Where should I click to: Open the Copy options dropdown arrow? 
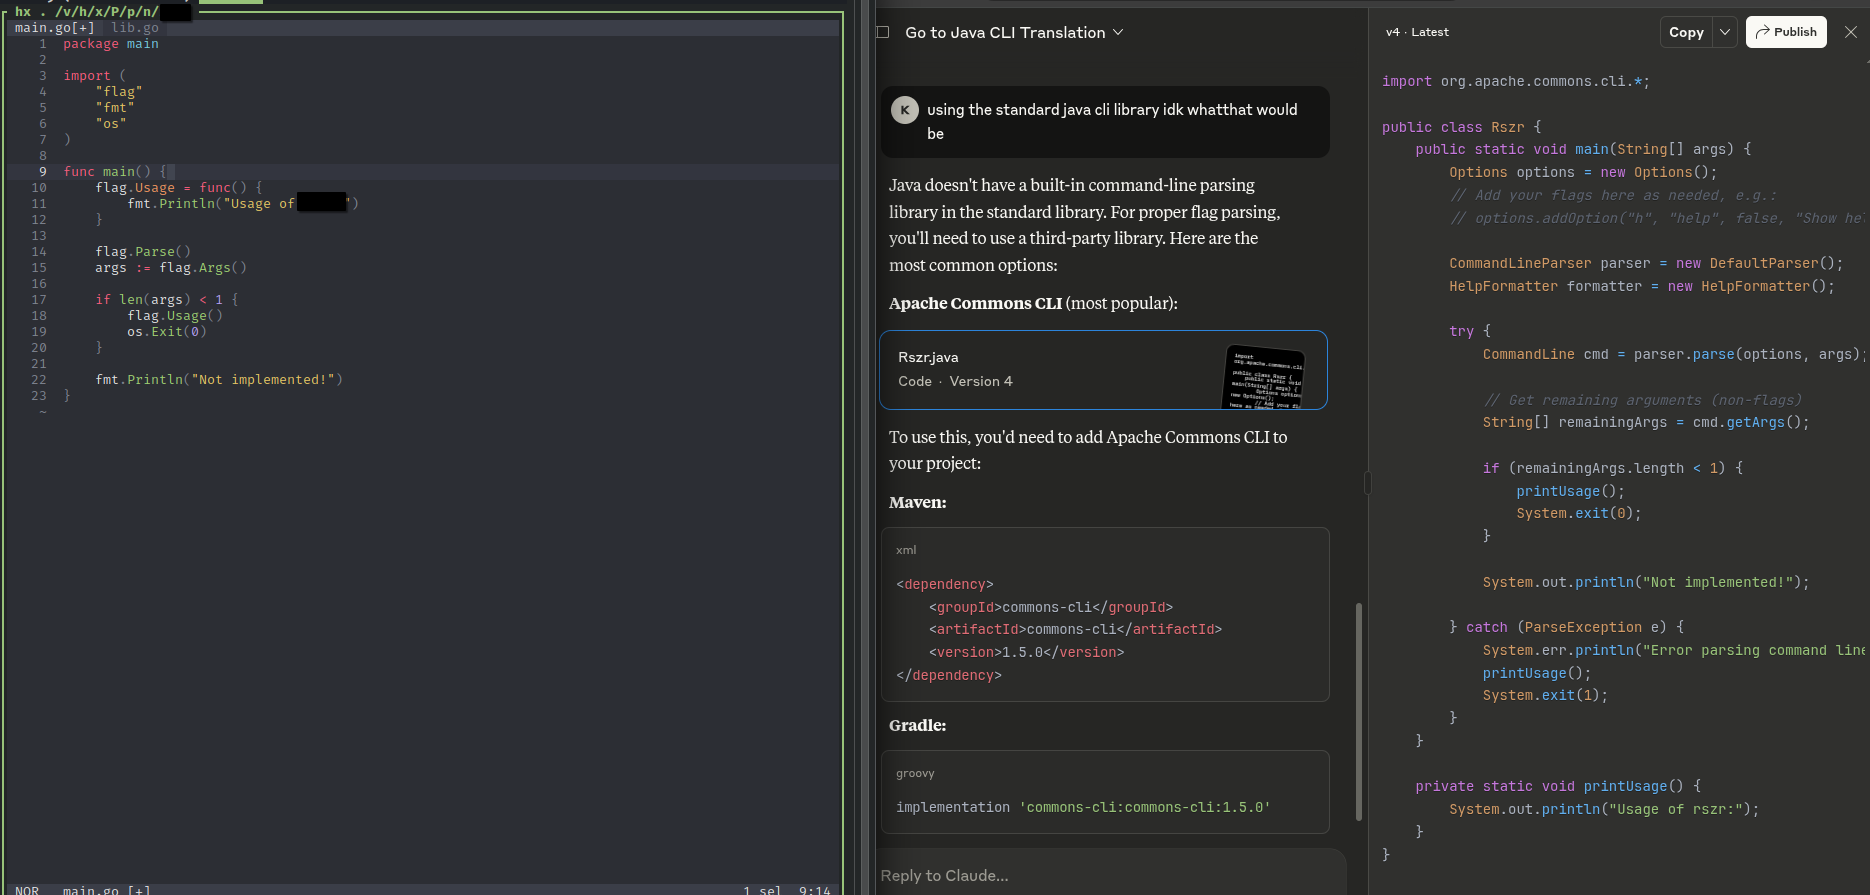[x=1725, y=32]
